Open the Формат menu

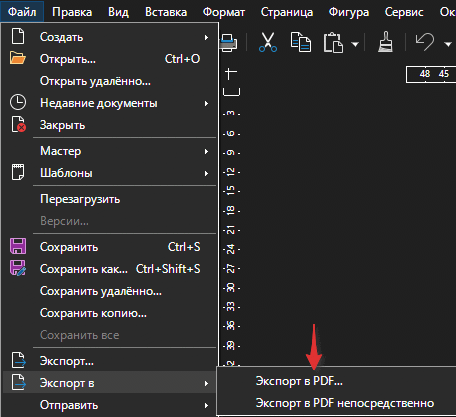click(224, 12)
